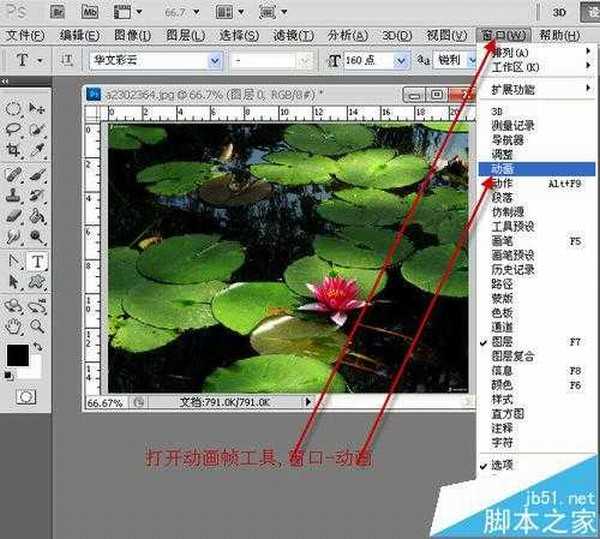600x539 pixels.
Task: Select the Path Selection arrow tool
Action: click(x=14, y=282)
